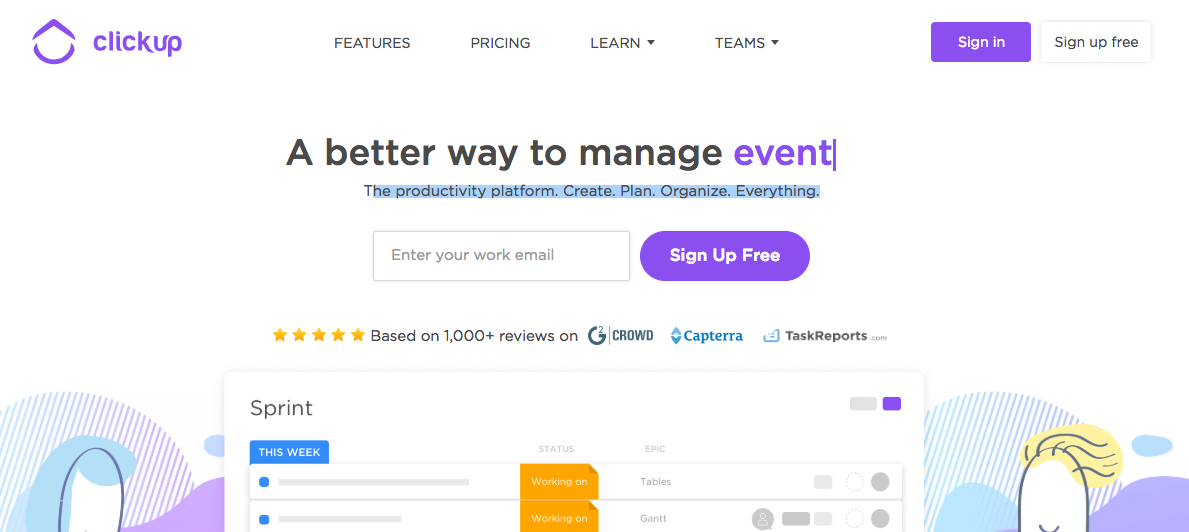Go to PRICING
1189x532 pixels.
point(500,43)
